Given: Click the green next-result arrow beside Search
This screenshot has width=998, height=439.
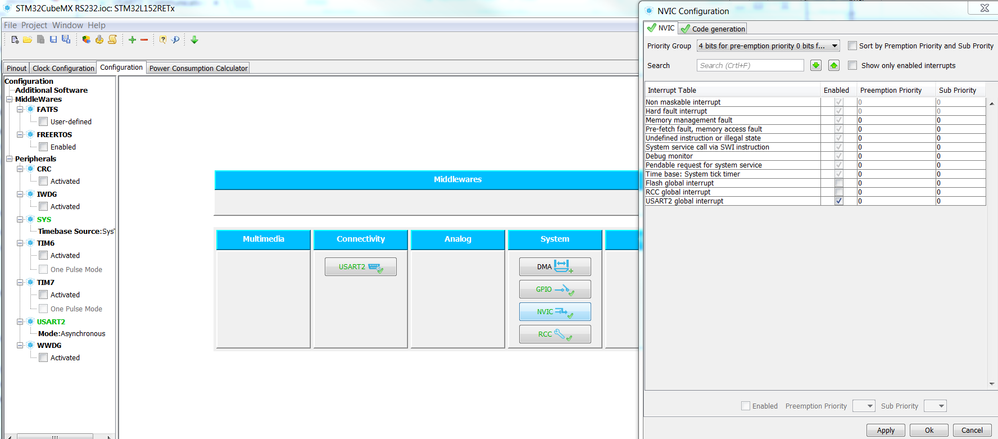Looking at the screenshot, I should click(x=816, y=66).
